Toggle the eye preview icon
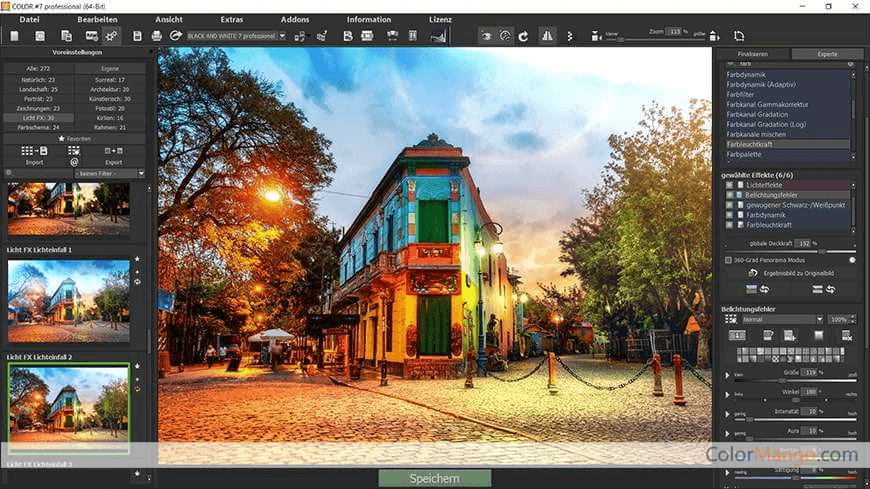 (487, 36)
